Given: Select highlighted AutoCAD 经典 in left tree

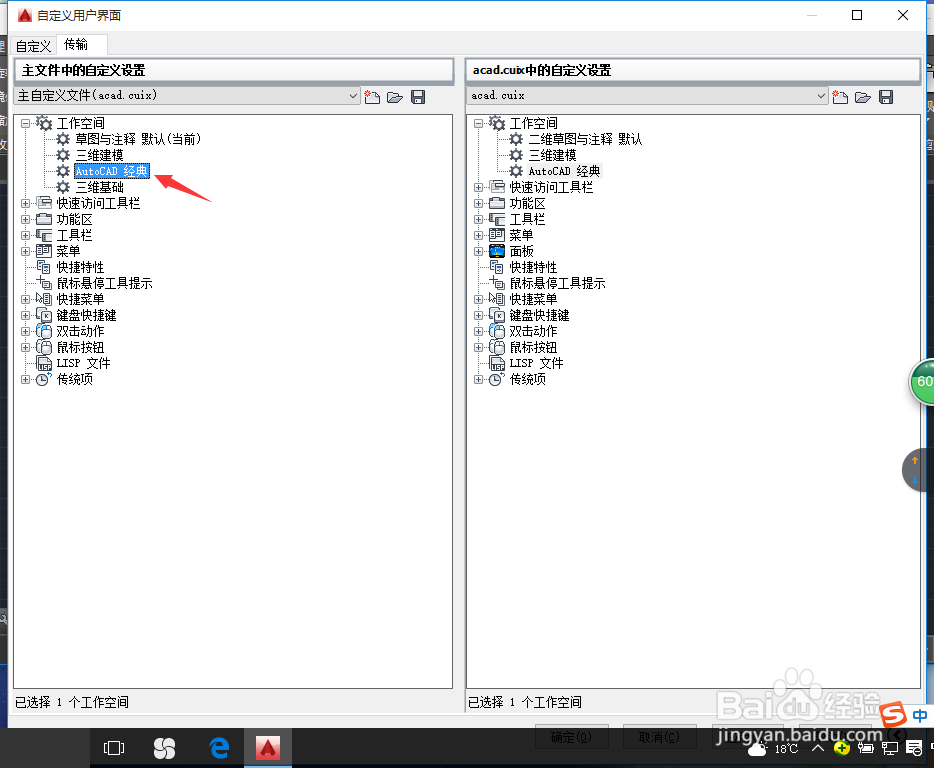Looking at the screenshot, I should point(111,172).
